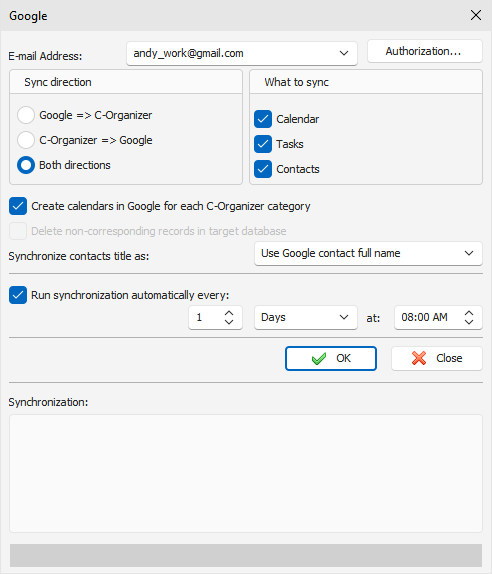Screen dimensions: 492x574
Task: Increase the interval number spinner
Action: pyautogui.click(x=229, y=313)
